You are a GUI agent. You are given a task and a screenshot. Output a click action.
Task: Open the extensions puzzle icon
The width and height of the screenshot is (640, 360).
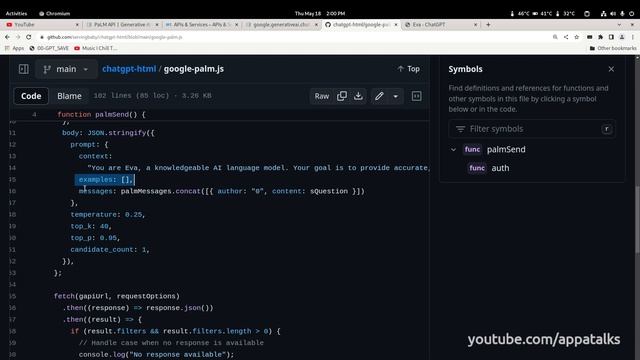600,37
